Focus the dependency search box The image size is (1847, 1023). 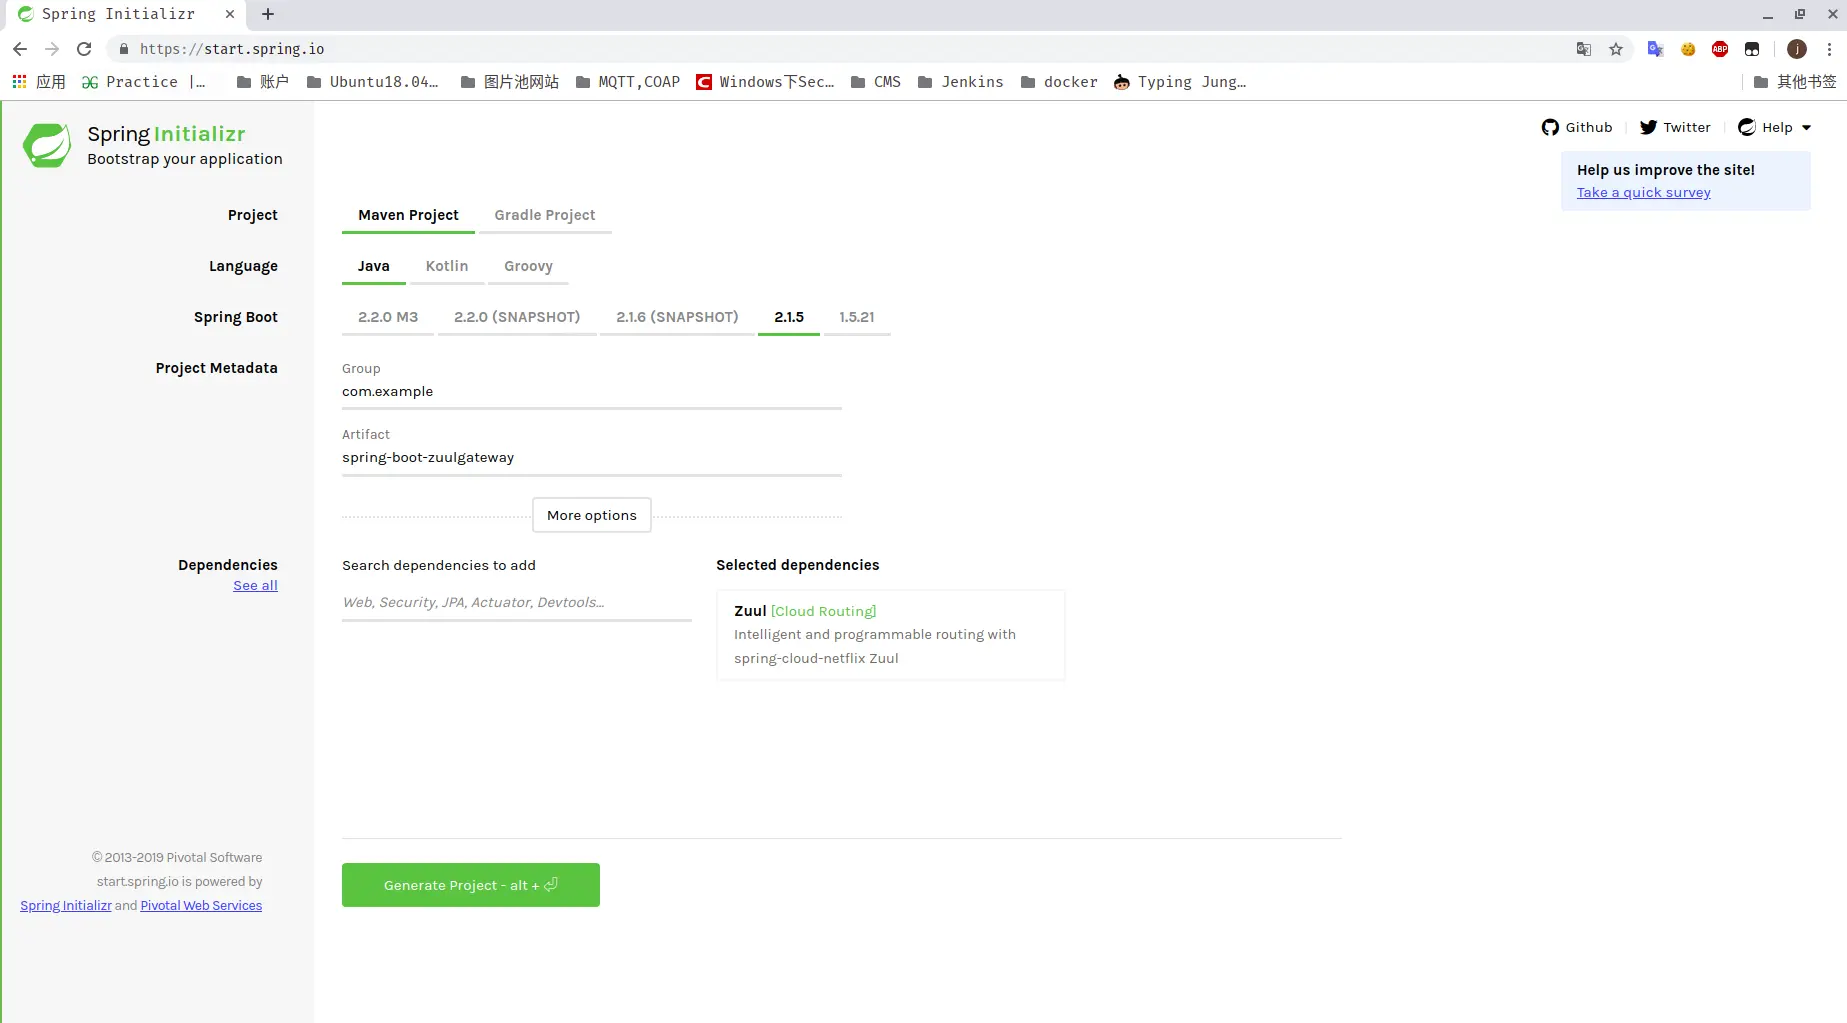pyautogui.click(x=517, y=603)
